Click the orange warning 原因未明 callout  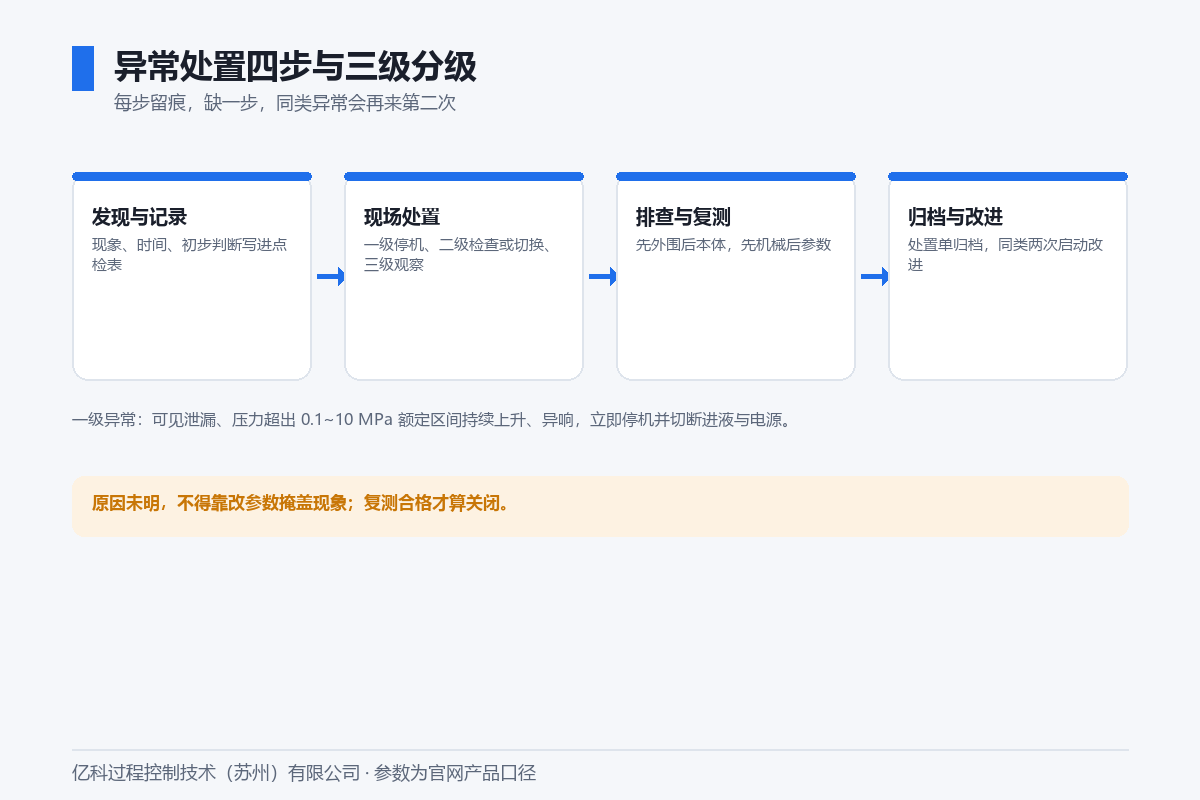pyautogui.click(x=600, y=506)
